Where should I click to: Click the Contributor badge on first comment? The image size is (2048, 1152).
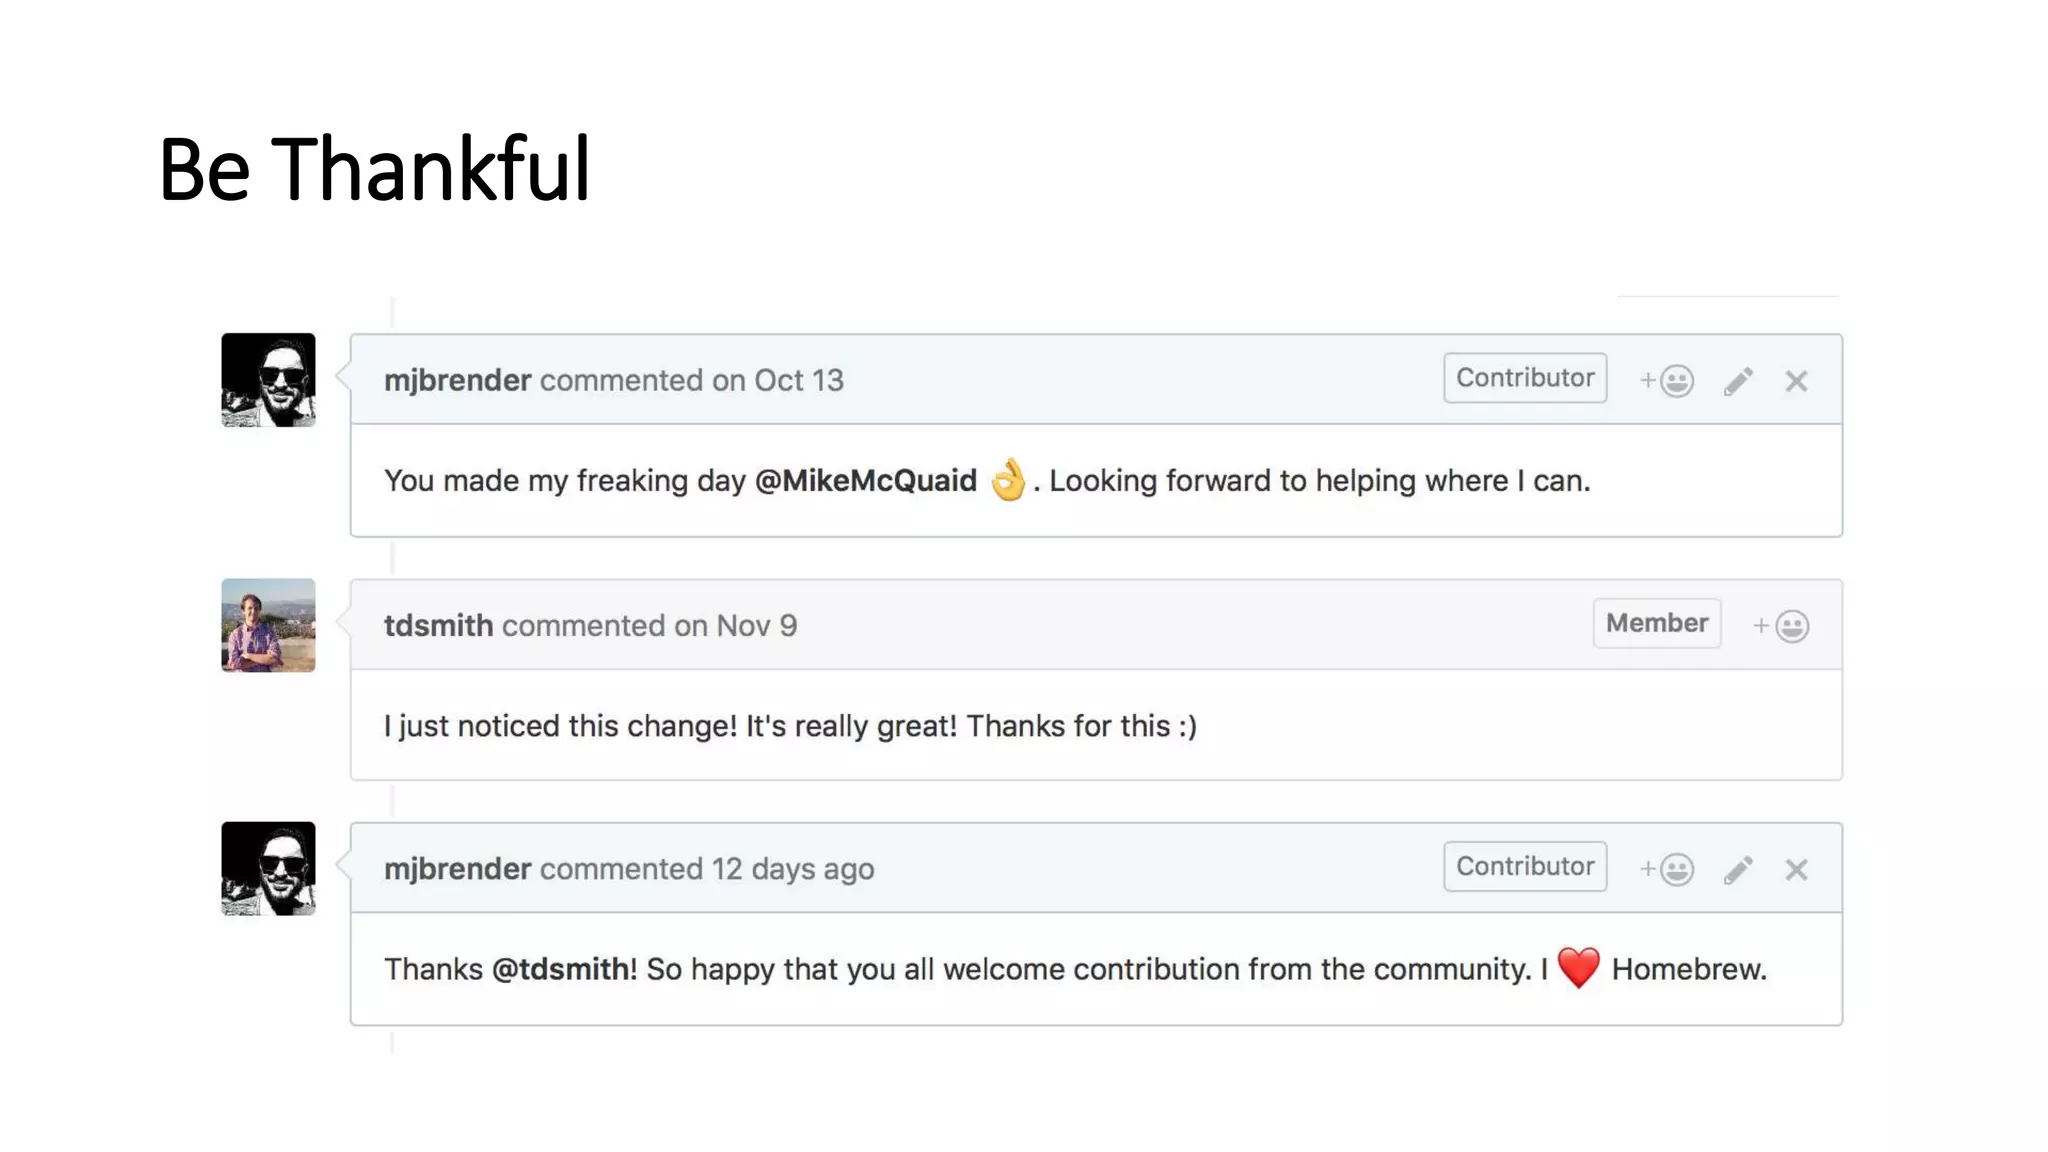tap(1525, 378)
